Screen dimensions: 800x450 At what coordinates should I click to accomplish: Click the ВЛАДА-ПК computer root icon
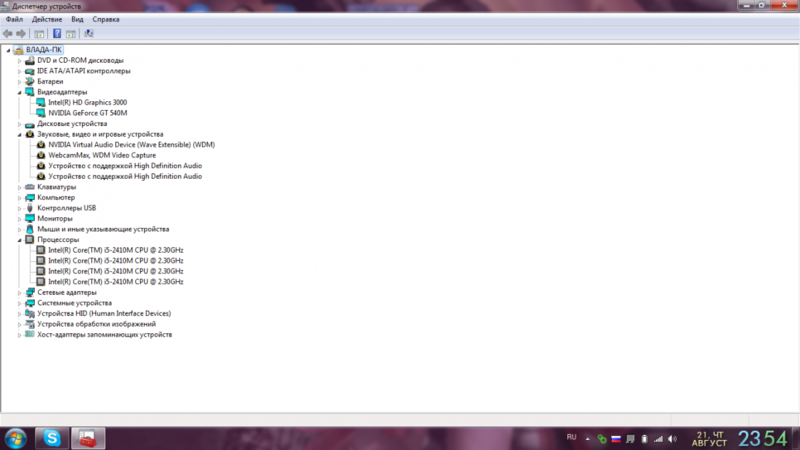click(18, 50)
